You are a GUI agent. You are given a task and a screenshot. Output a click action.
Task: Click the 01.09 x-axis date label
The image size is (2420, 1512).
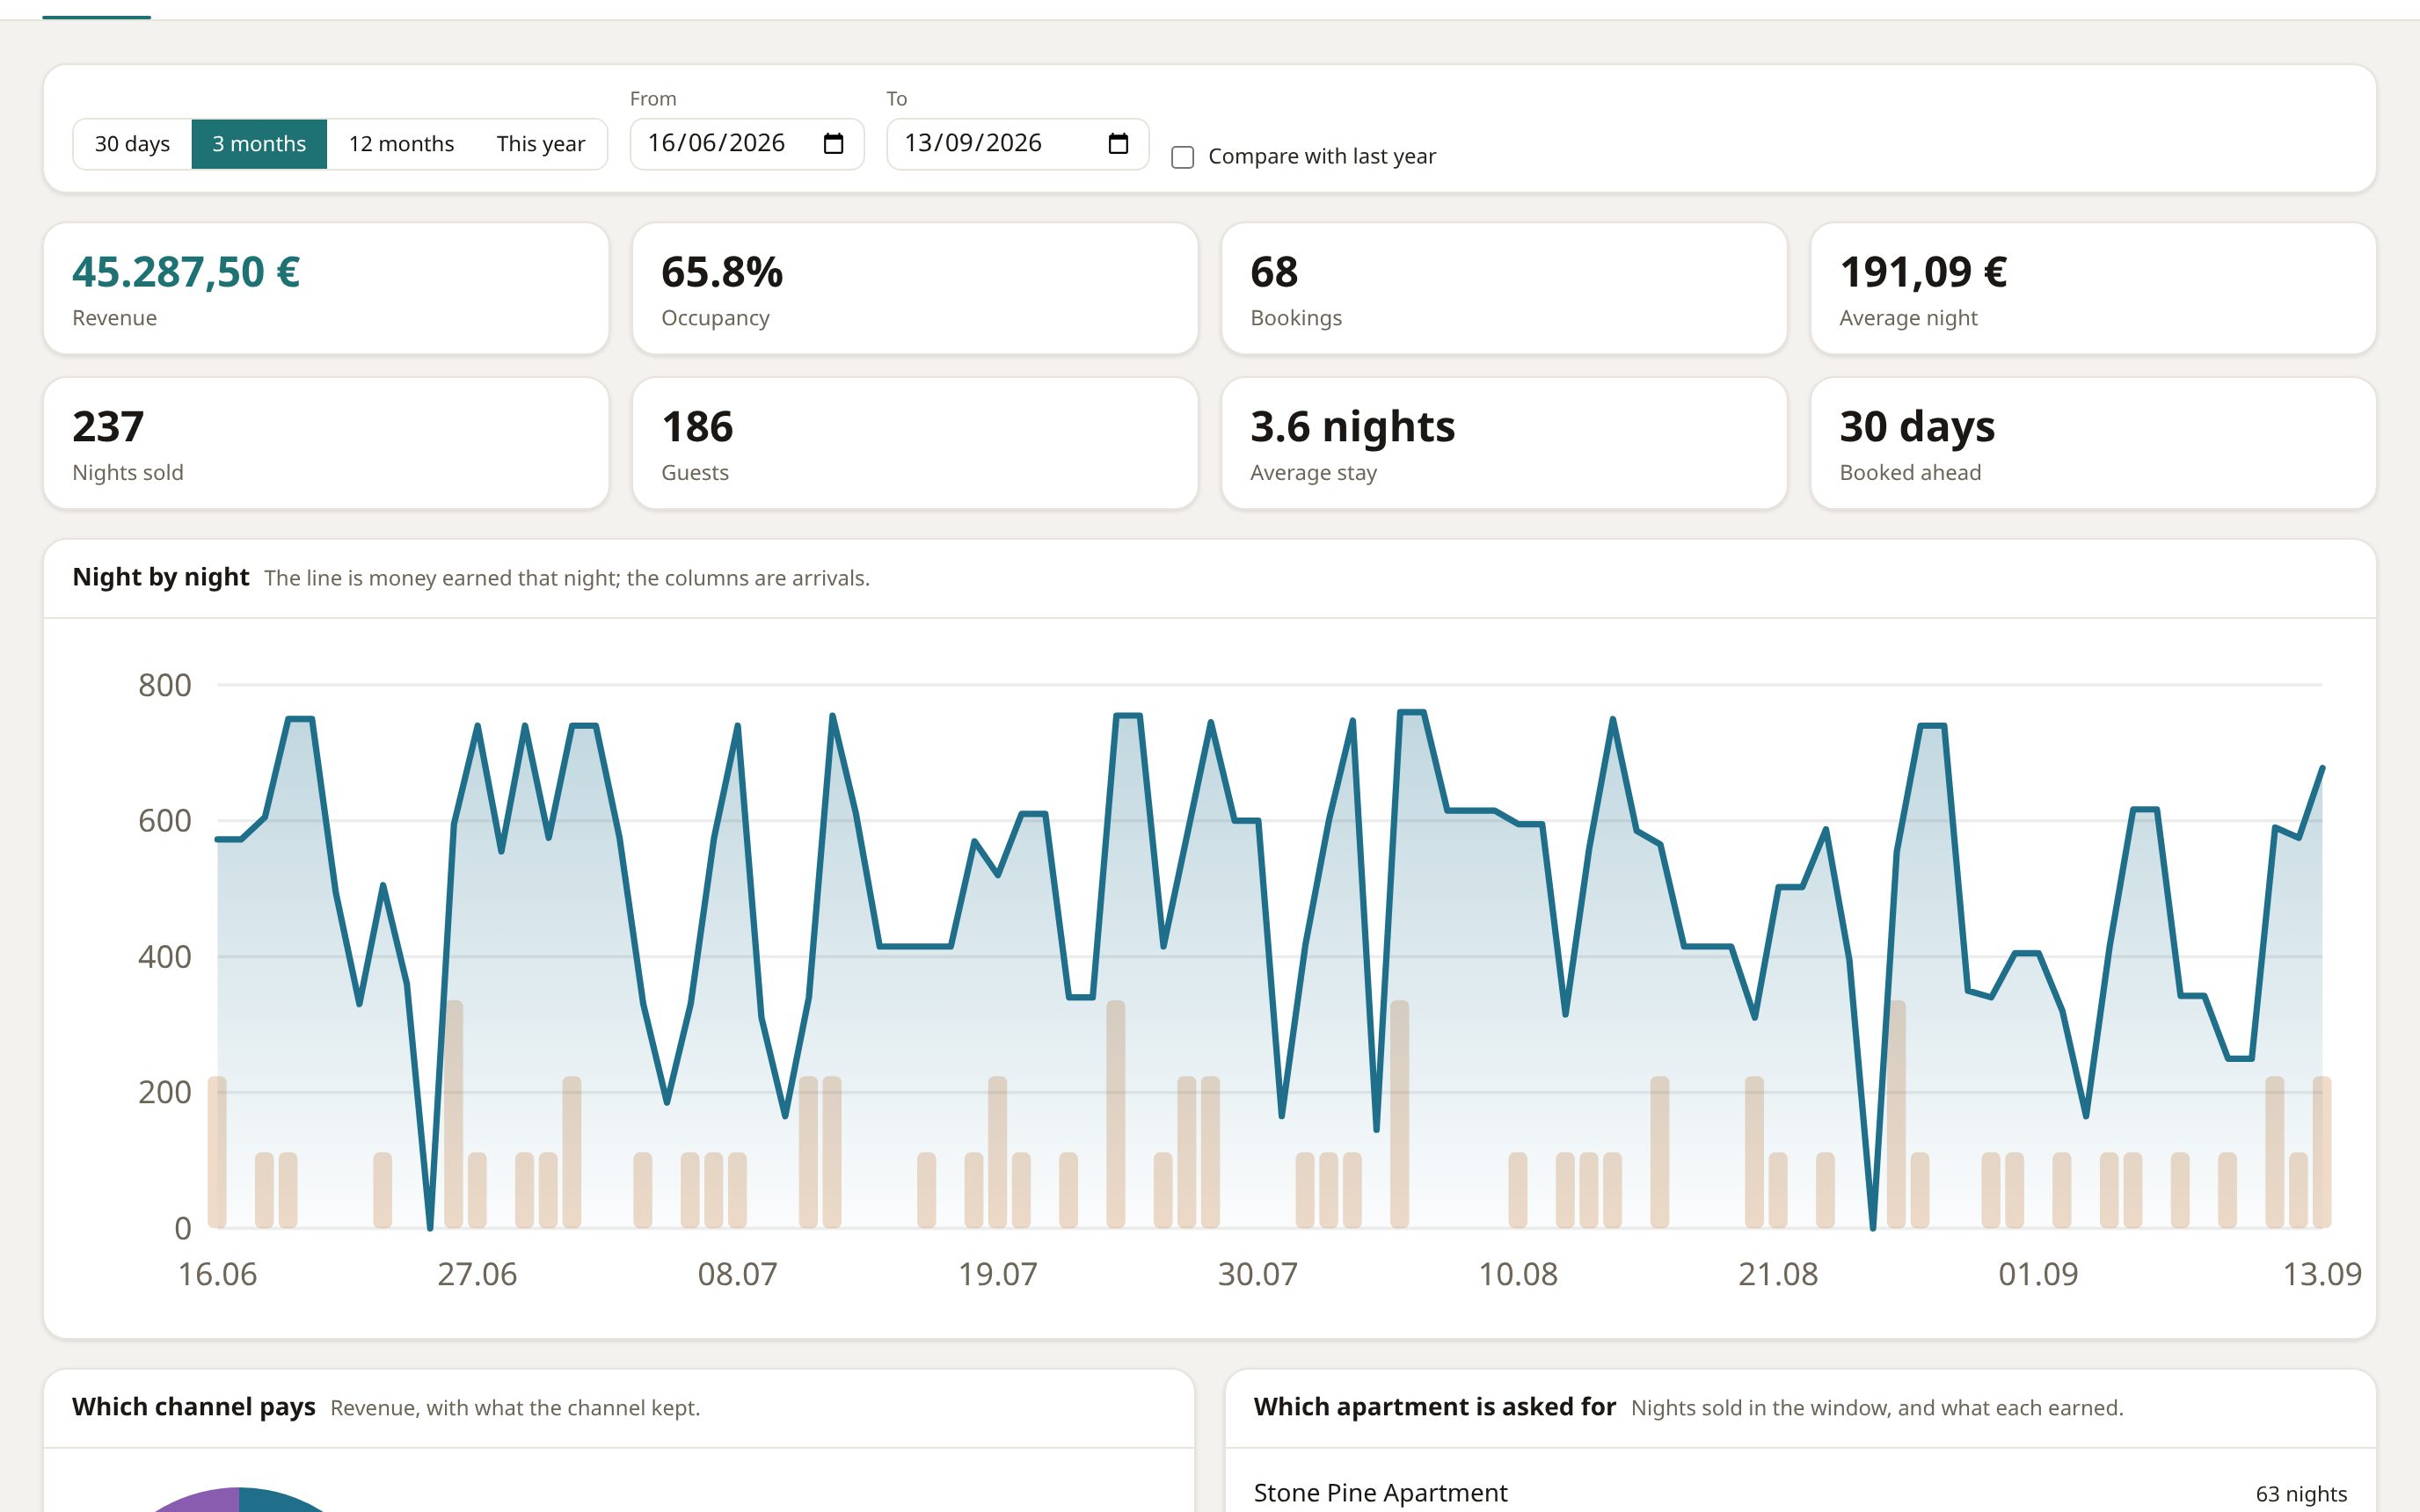point(2038,1274)
